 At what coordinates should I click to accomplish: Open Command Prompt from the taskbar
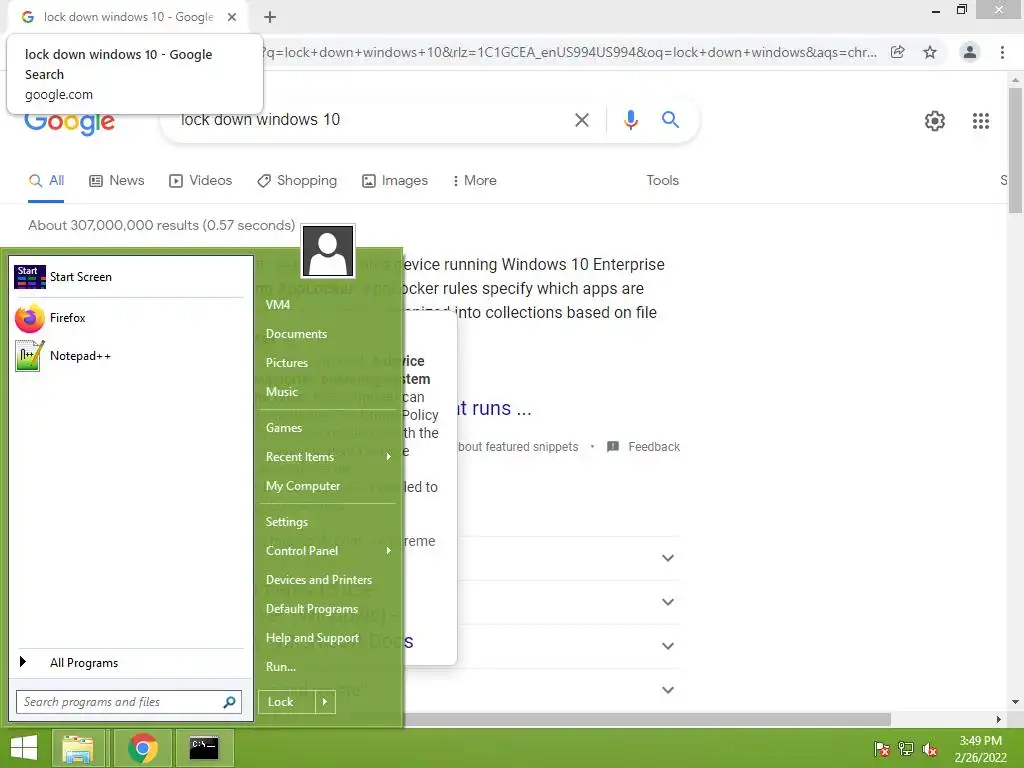pyautogui.click(x=204, y=748)
